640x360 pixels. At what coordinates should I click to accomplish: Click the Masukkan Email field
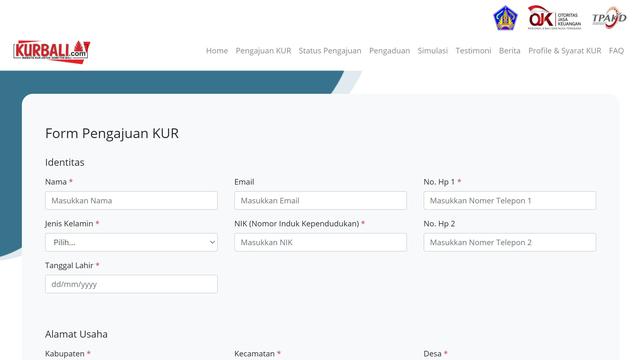click(x=320, y=200)
